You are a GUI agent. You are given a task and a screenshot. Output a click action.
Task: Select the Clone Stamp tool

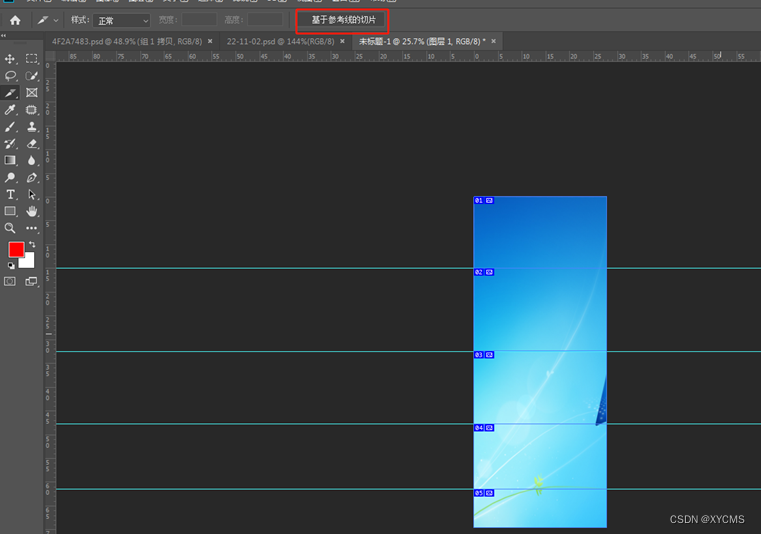(x=32, y=127)
